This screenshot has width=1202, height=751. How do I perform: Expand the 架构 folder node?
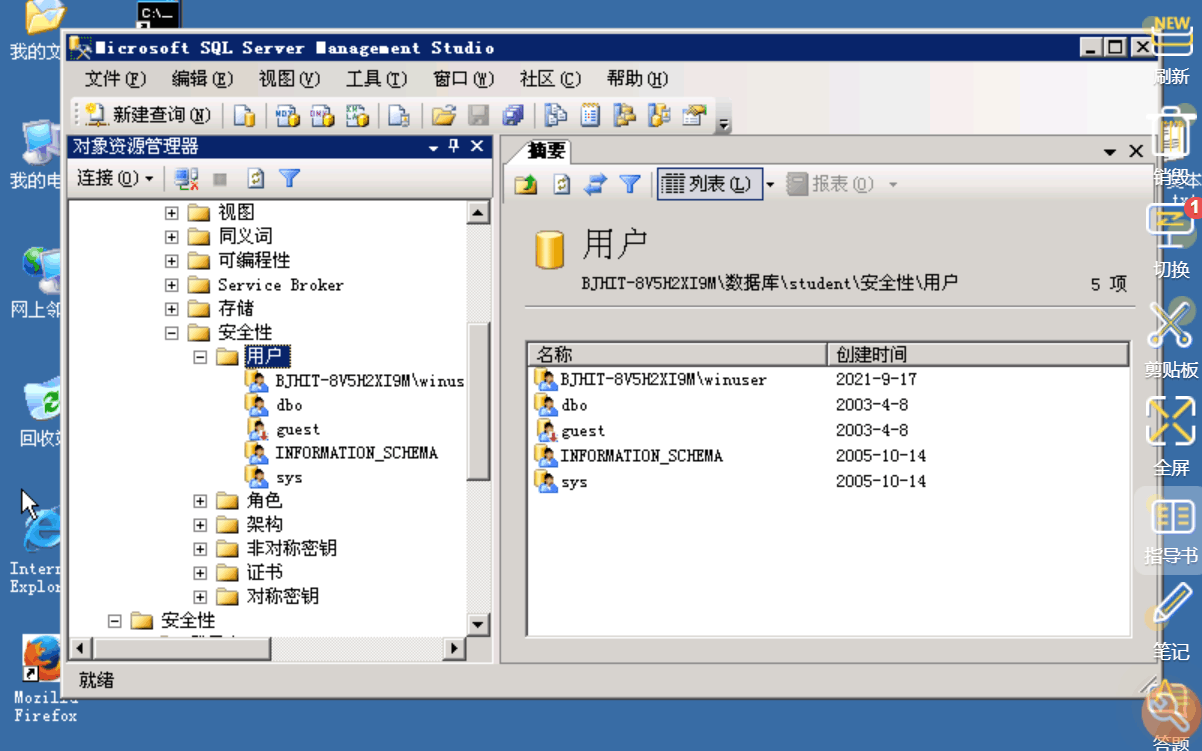(x=200, y=525)
